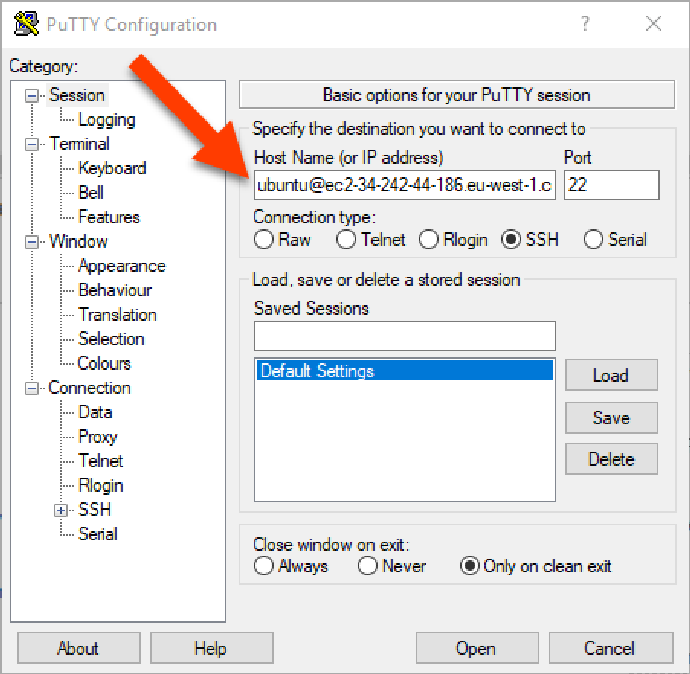This screenshot has height=674, width=690.
Task: Open the Logging settings category
Action: pos(106,120)
